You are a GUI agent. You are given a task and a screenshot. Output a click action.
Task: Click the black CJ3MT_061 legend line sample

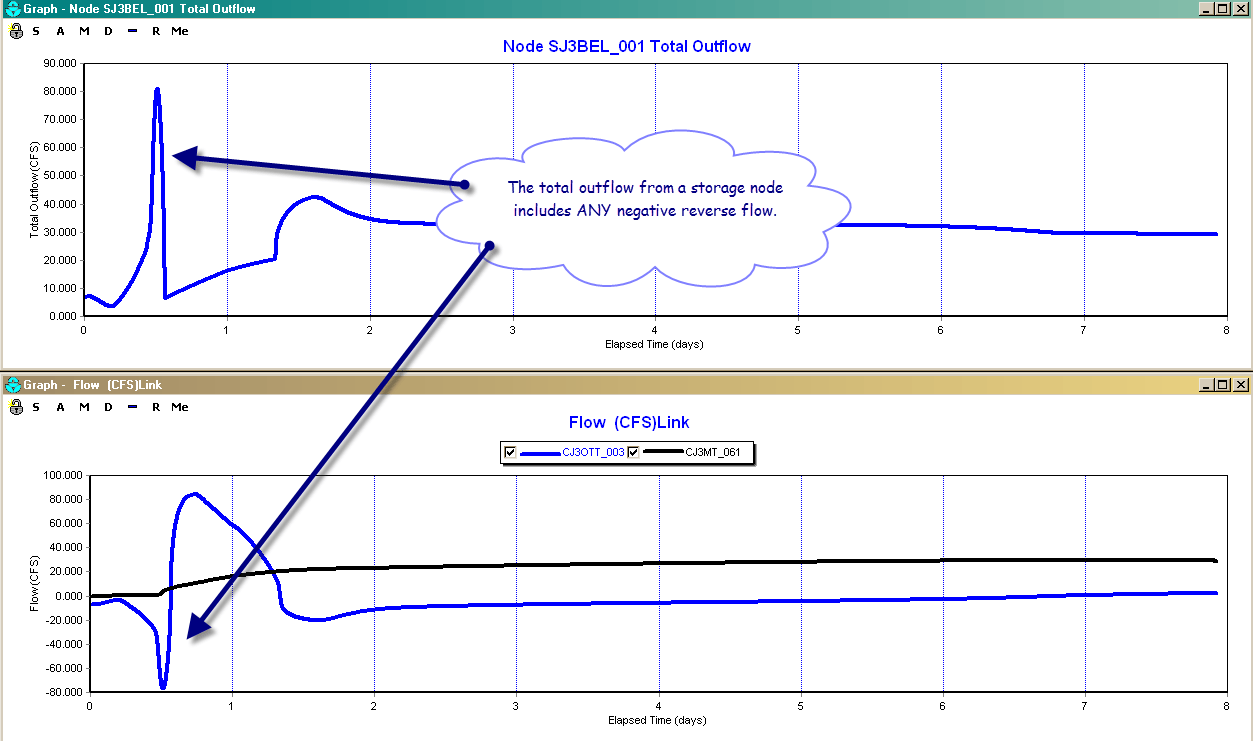[662, 452]
